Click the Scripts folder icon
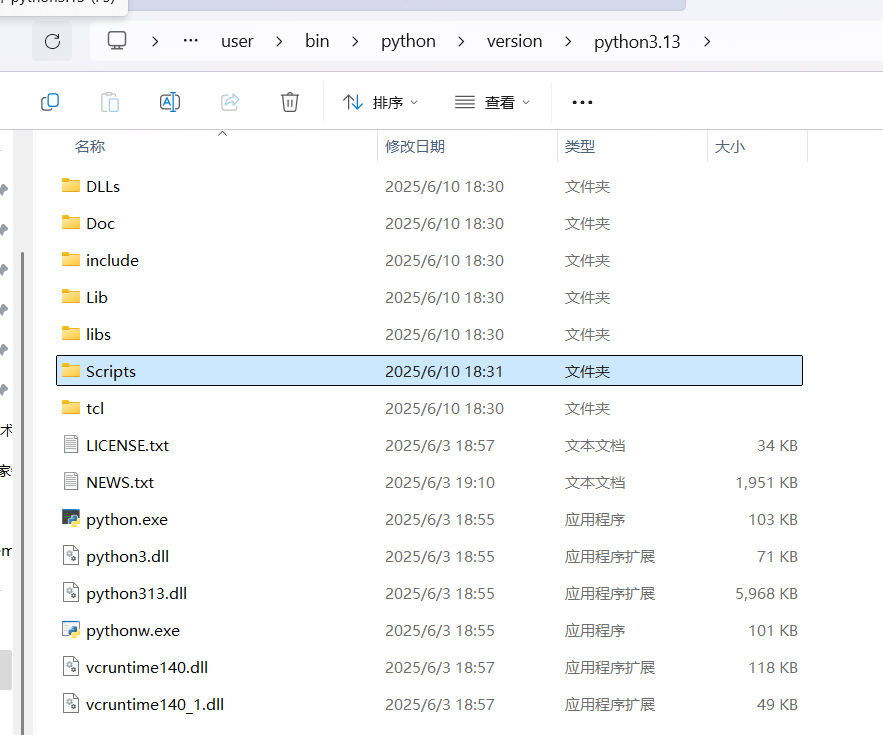Screen dimensions: 883x735 [x=71, y=370]
